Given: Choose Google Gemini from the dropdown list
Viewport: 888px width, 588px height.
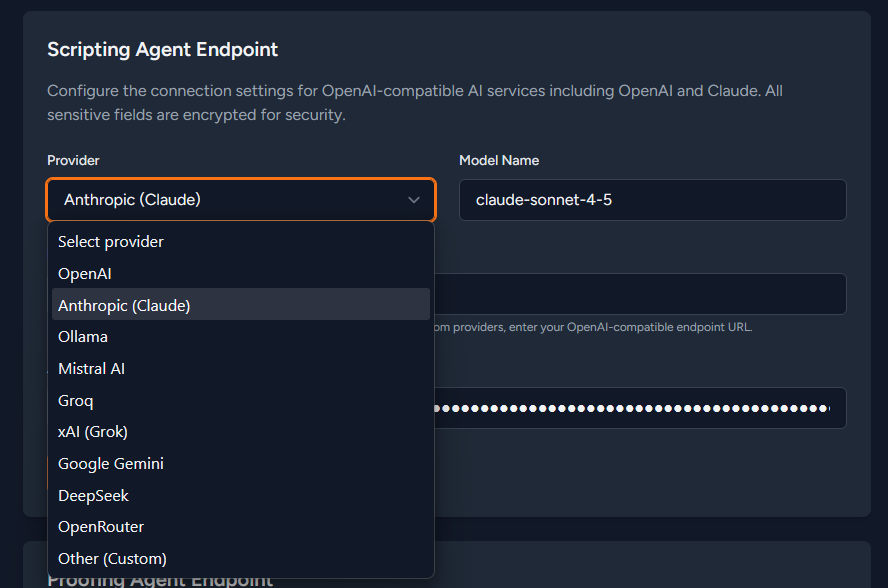Looking at the screenshot, I should pyautogui.click(x=111, y=464).
